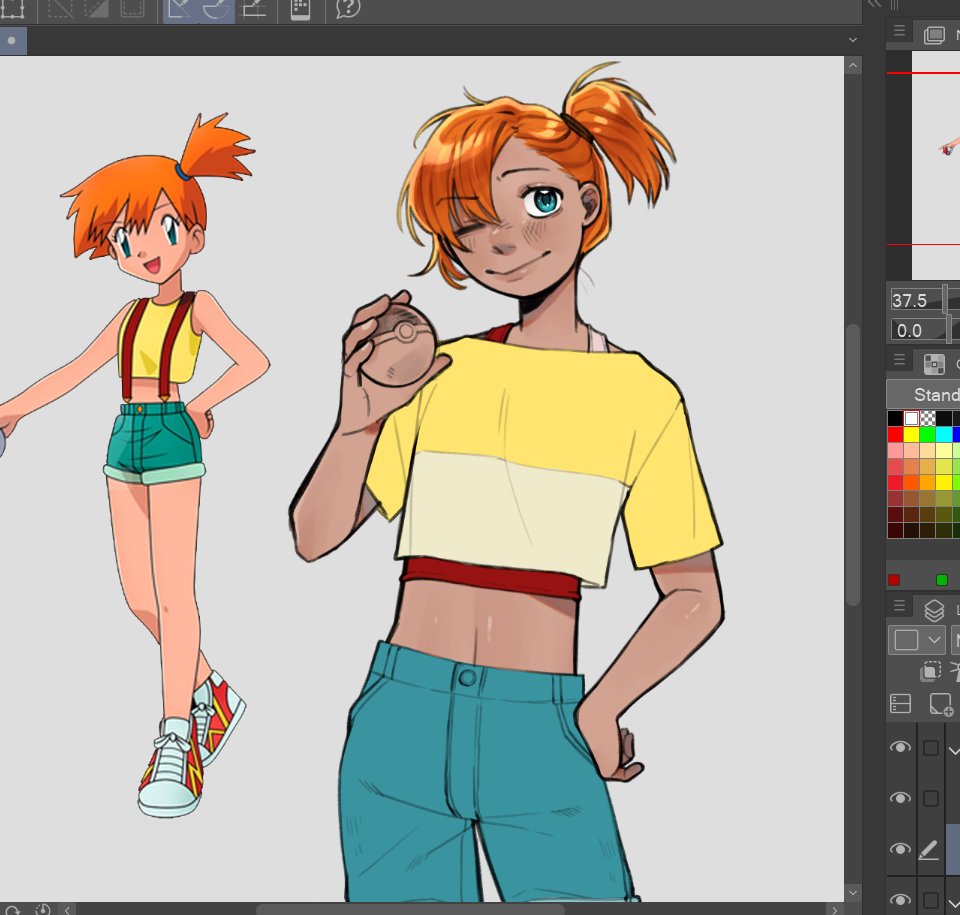Image resolution: width=960 pixels, height=915 pixels.
Task: Click the canvas horizontal scrollbar thumb
Action: 410,910
